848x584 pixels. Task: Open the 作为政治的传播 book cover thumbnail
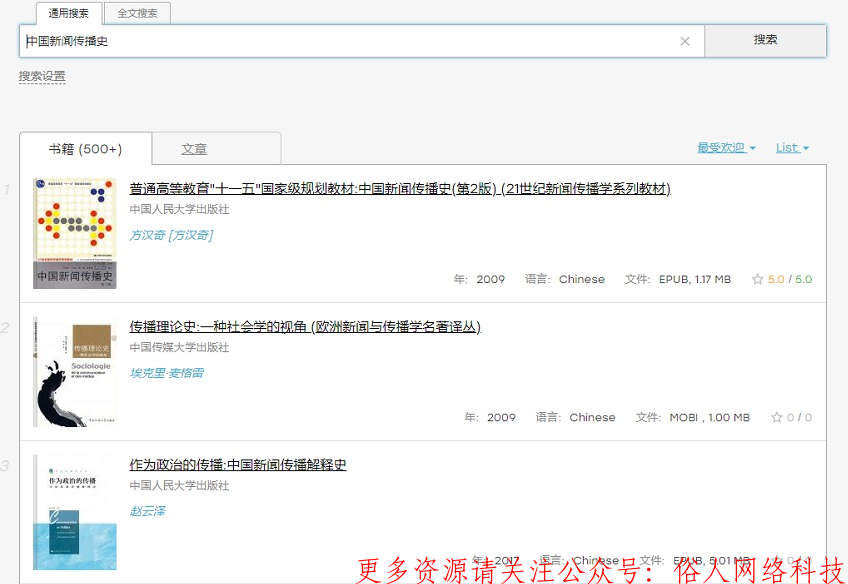(75, 512)
